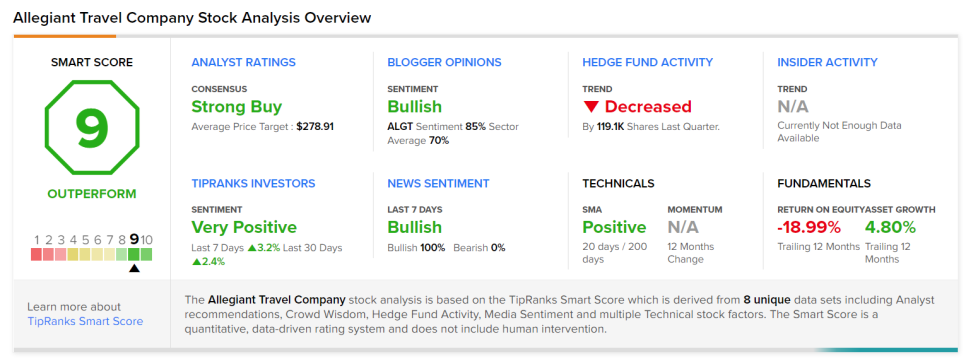Follow the TipRanks Smart Score link
Image resolution: width=966 pixels, height=361 pixels.
(x=85, y=322)
